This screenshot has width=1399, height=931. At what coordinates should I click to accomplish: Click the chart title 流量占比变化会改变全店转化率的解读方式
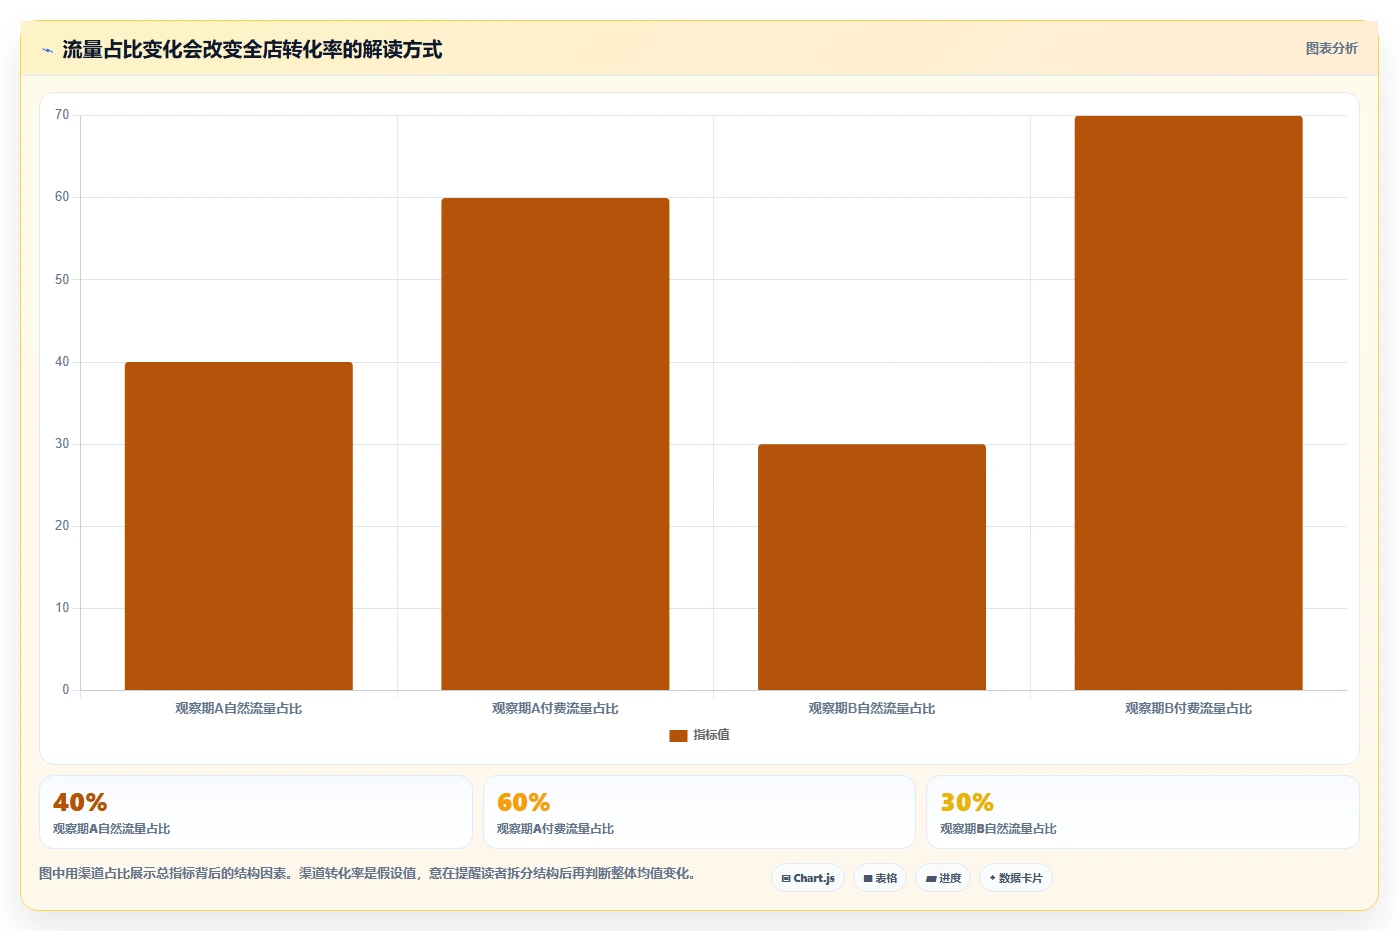(252, 50)
